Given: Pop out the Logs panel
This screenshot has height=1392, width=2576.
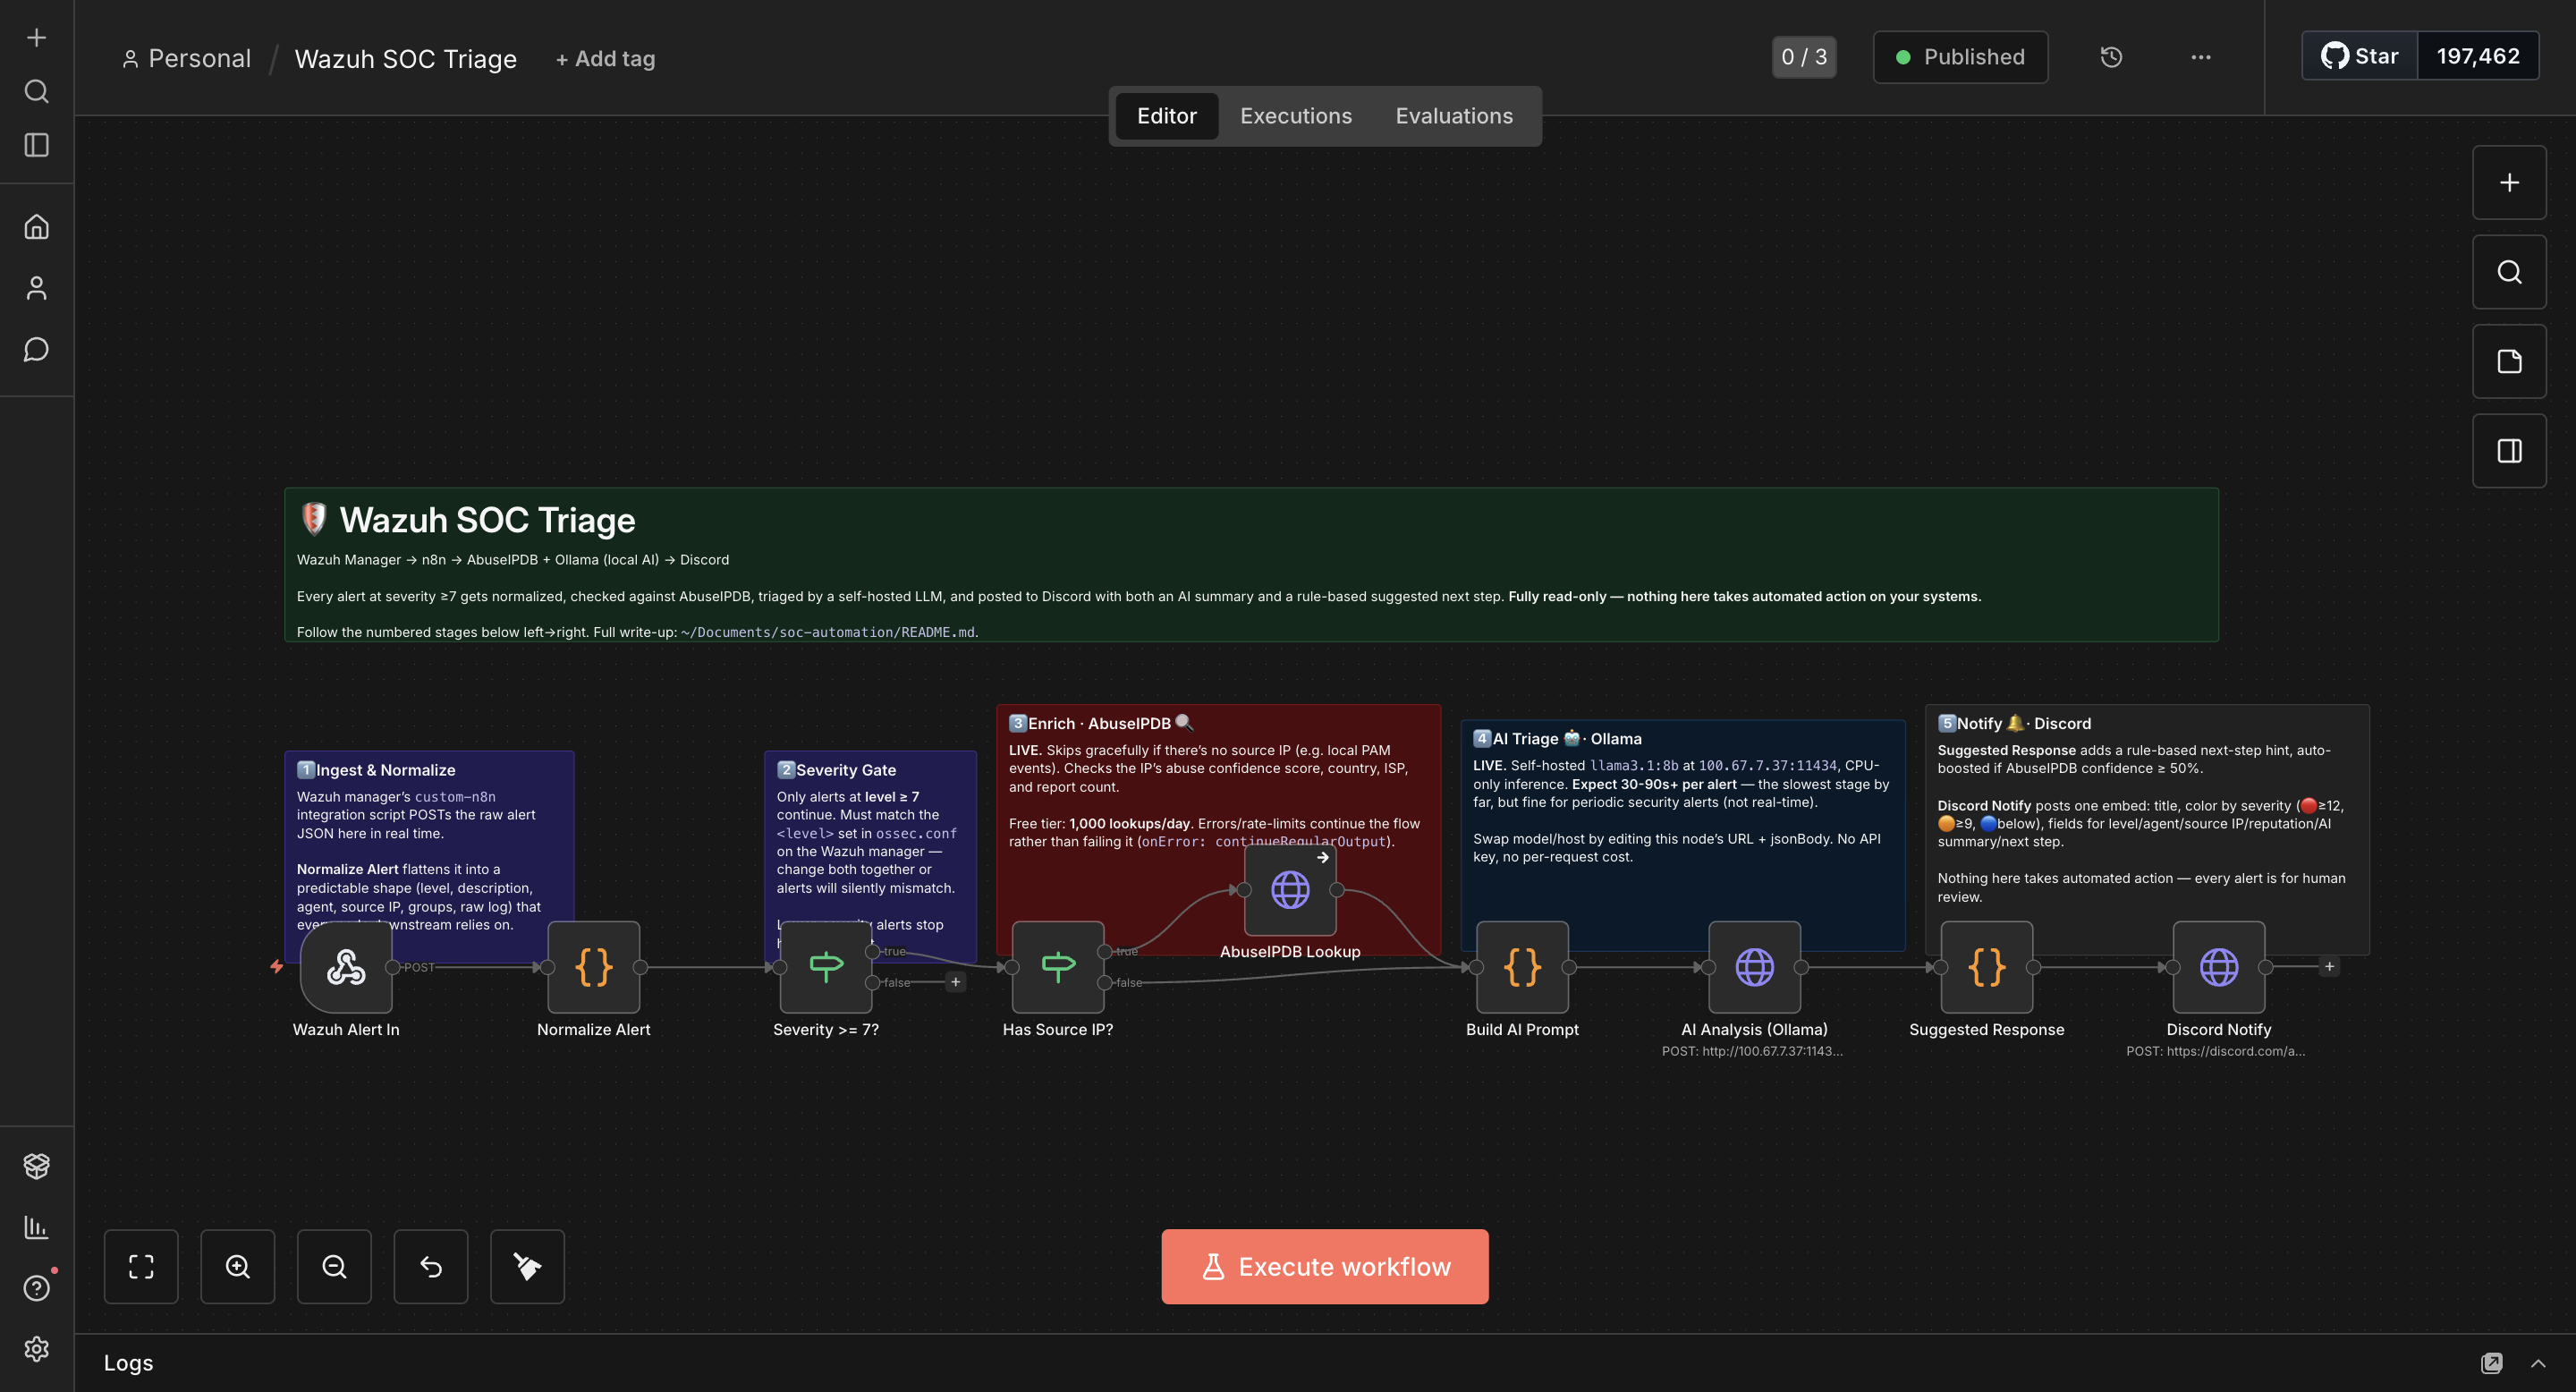Looking at the screenshot, I should tap(2491, 1363).
